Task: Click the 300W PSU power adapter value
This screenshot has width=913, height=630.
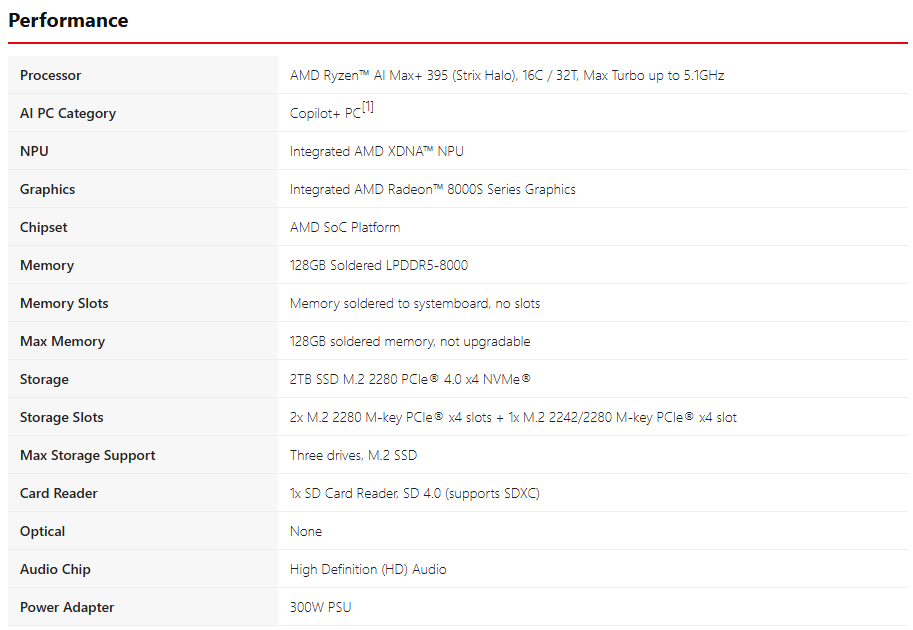Action: click(x=320, y=607)
